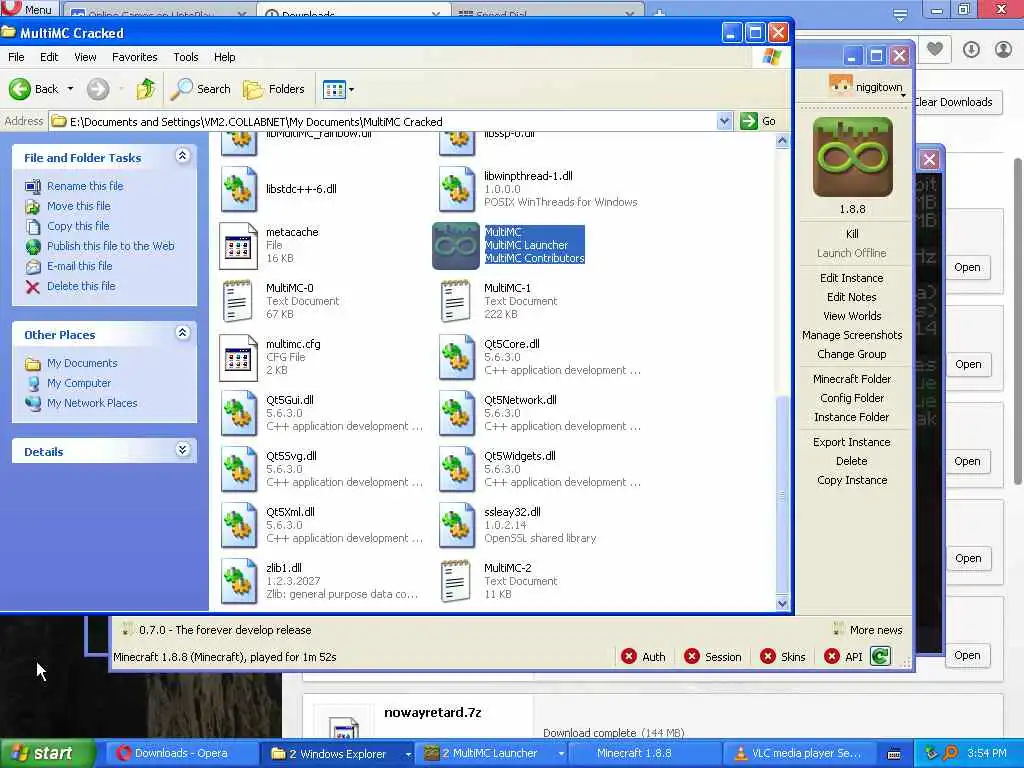Expand the Details panel
Viewport: 1024px width, 768px height.
tap(182, 449)
